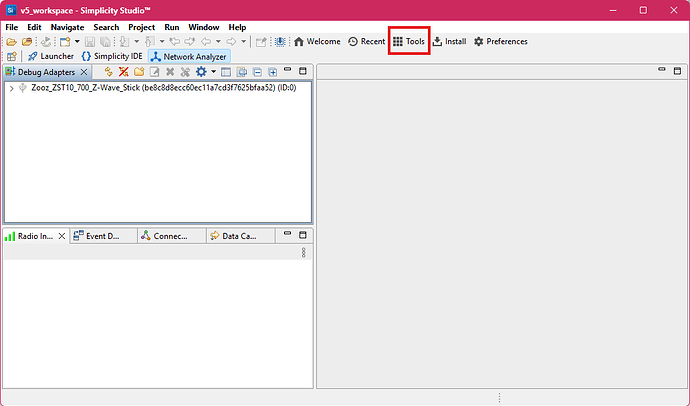Click the red-crossed disconnect adapters icon
The height and width of the screenshot is (406, 690).
coord(124,72)
